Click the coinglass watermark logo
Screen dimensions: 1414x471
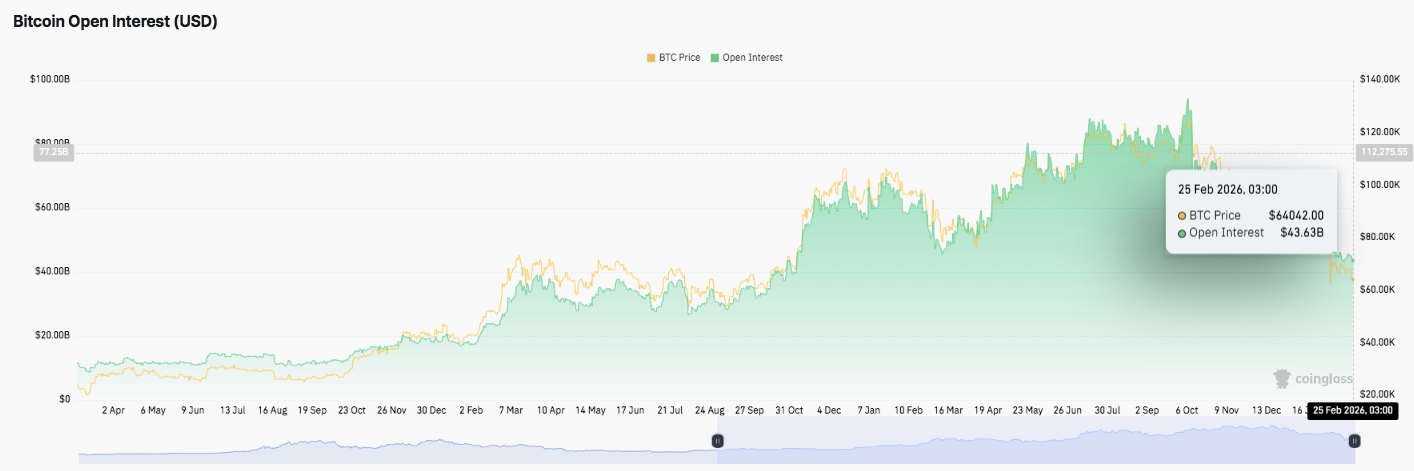click(x=1312, y=379)
